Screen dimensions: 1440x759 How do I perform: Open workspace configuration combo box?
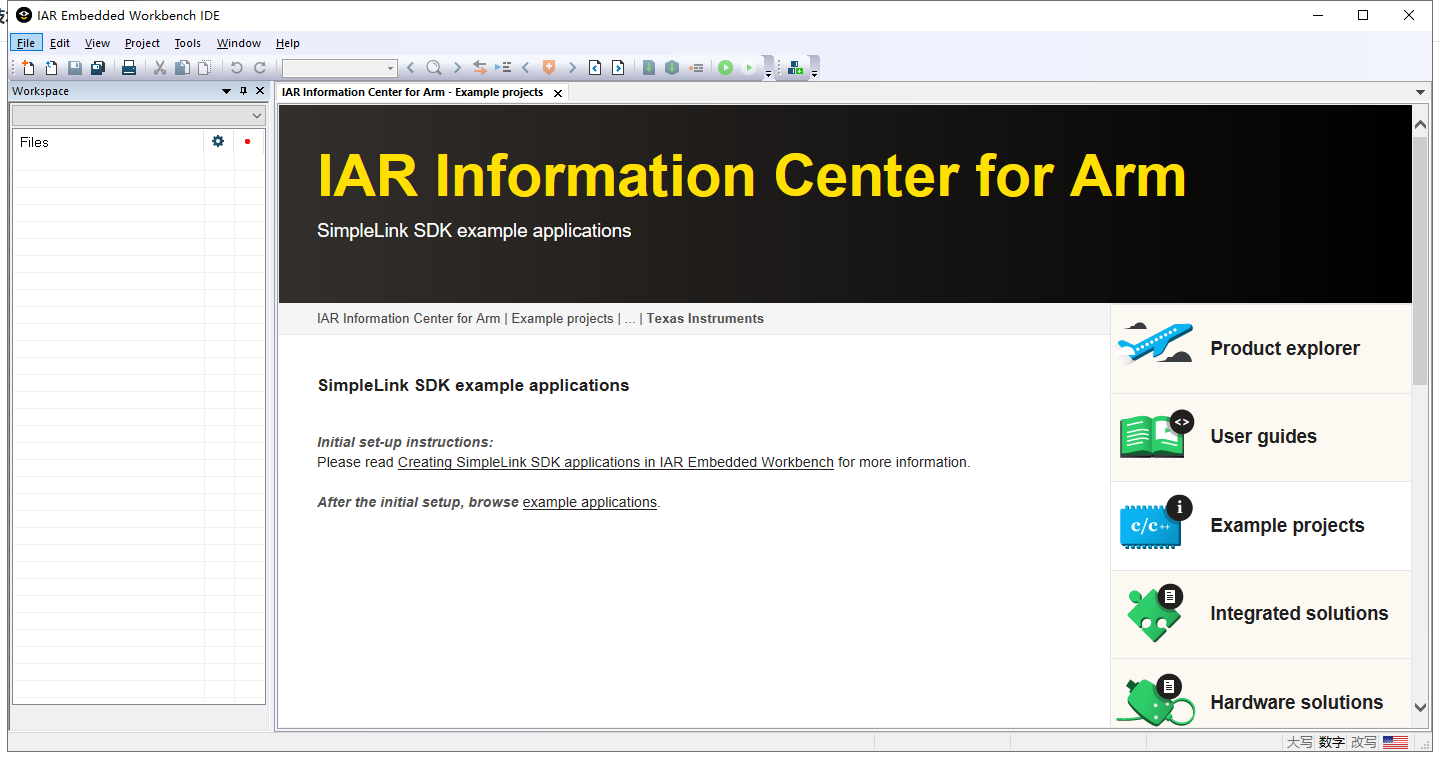point(139,116)
